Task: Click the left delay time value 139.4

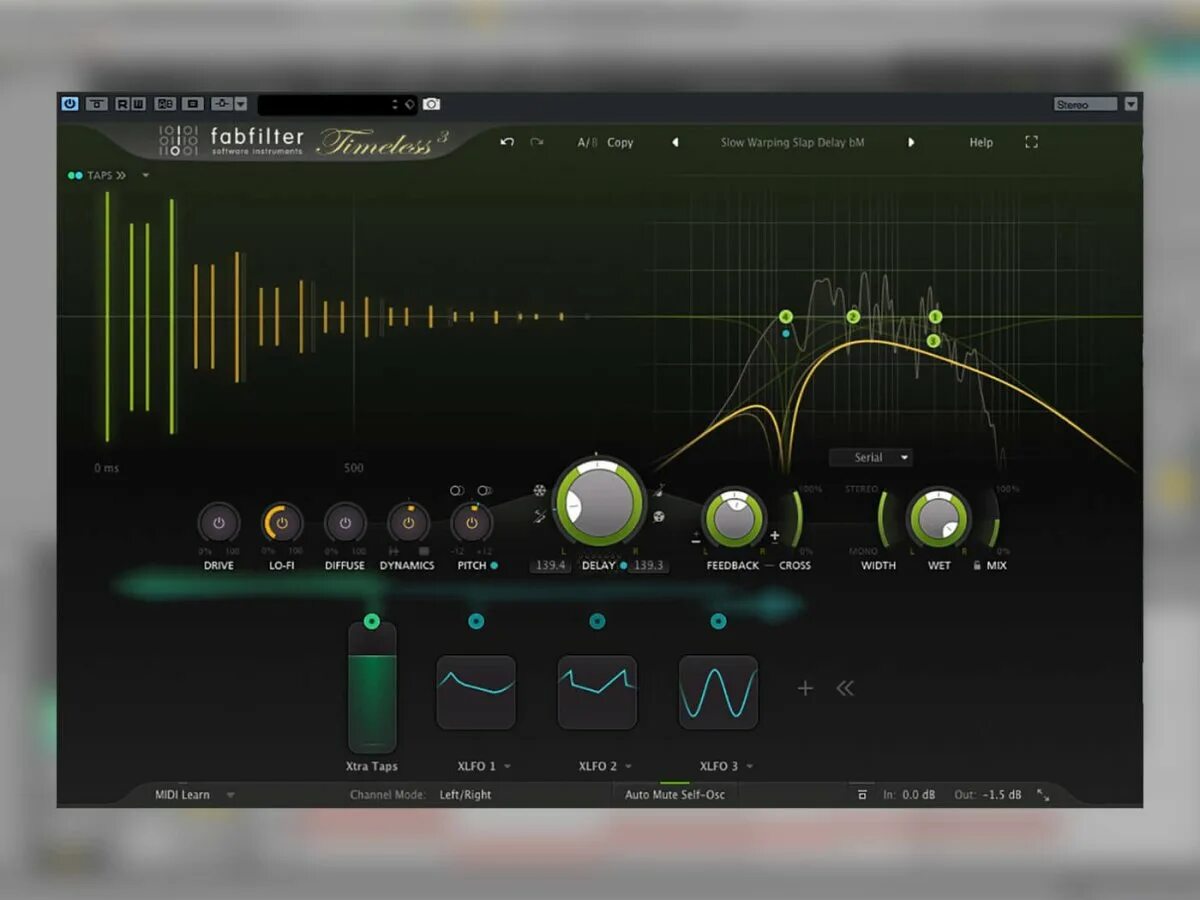Action: point(551,566)
